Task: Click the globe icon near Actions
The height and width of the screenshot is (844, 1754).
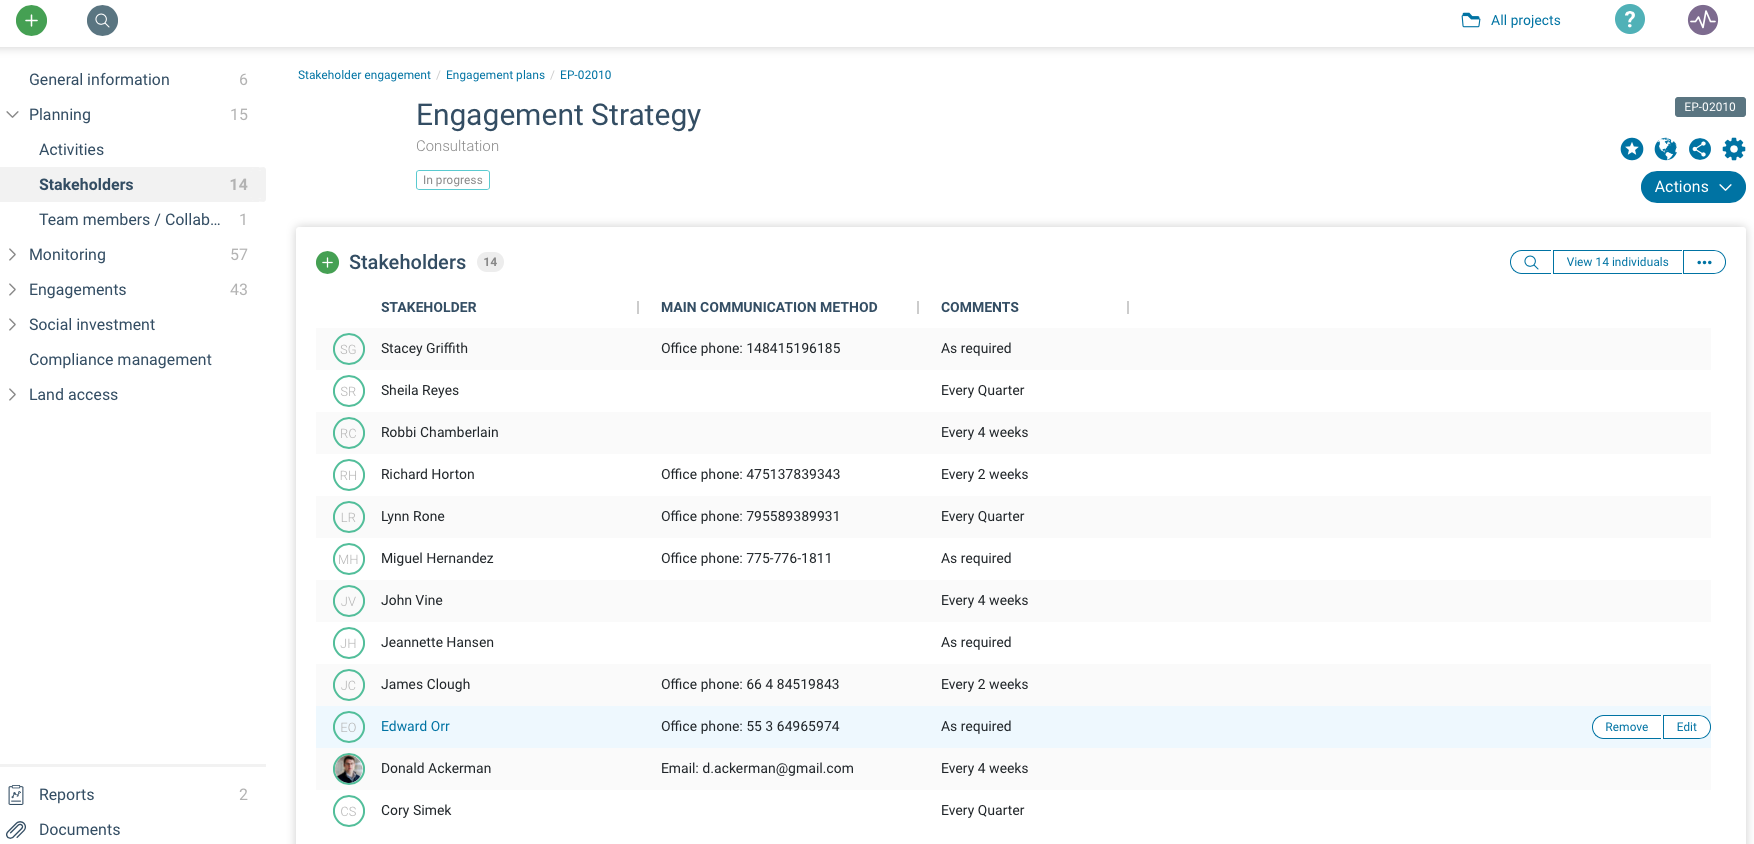Action: point(1665,149)
